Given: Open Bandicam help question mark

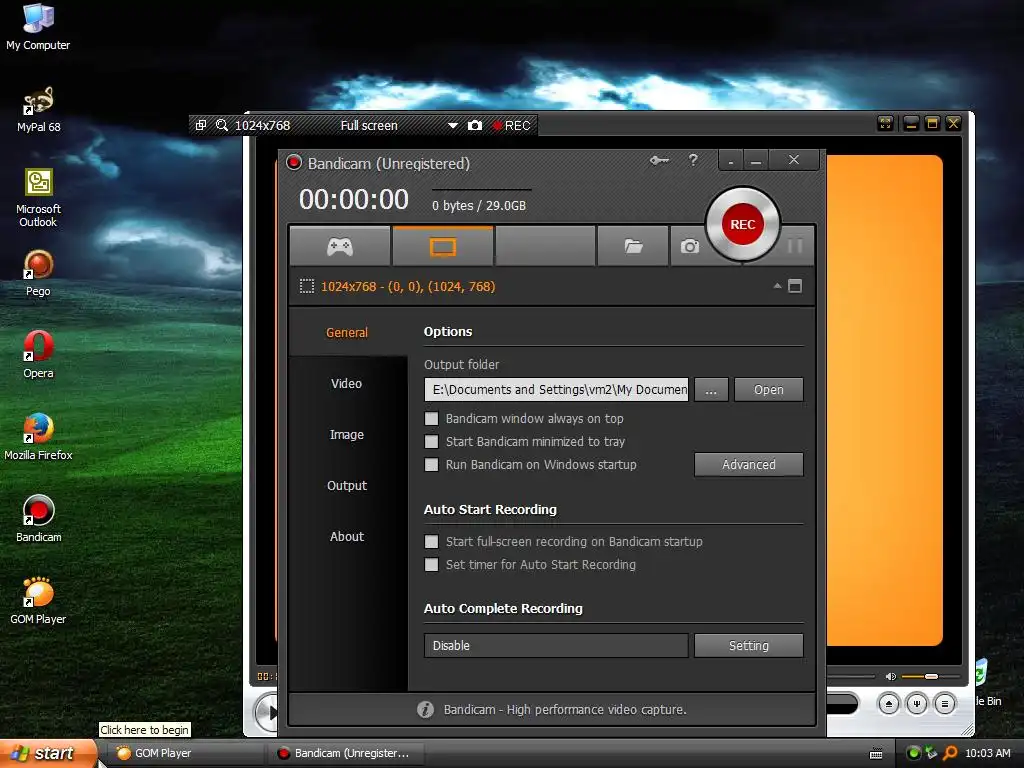Looking at the screenshot, I should (693, 159).
